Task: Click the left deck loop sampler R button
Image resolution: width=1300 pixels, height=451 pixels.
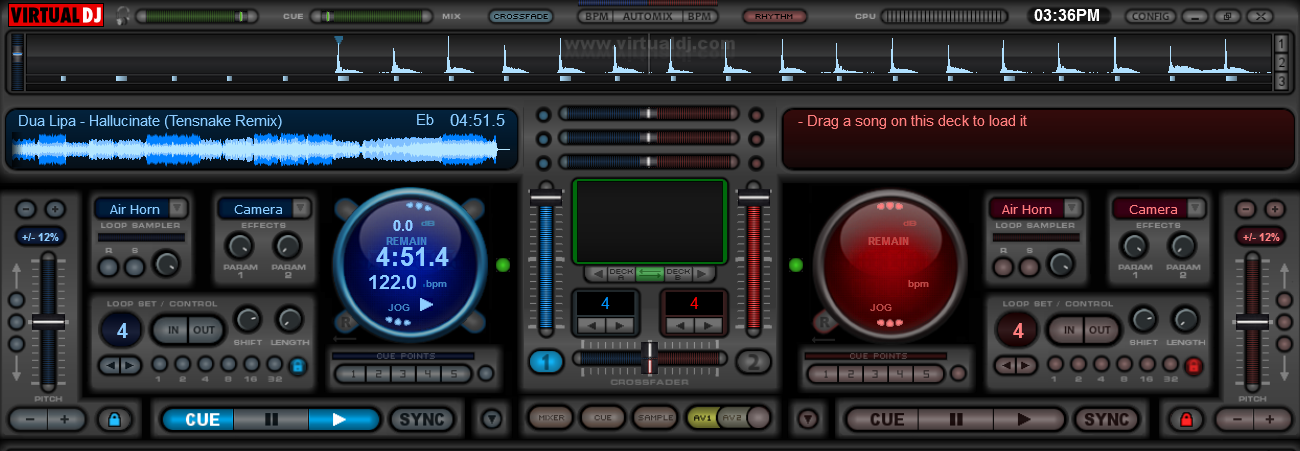Action: pyautogui.click(x=108, y=266)
